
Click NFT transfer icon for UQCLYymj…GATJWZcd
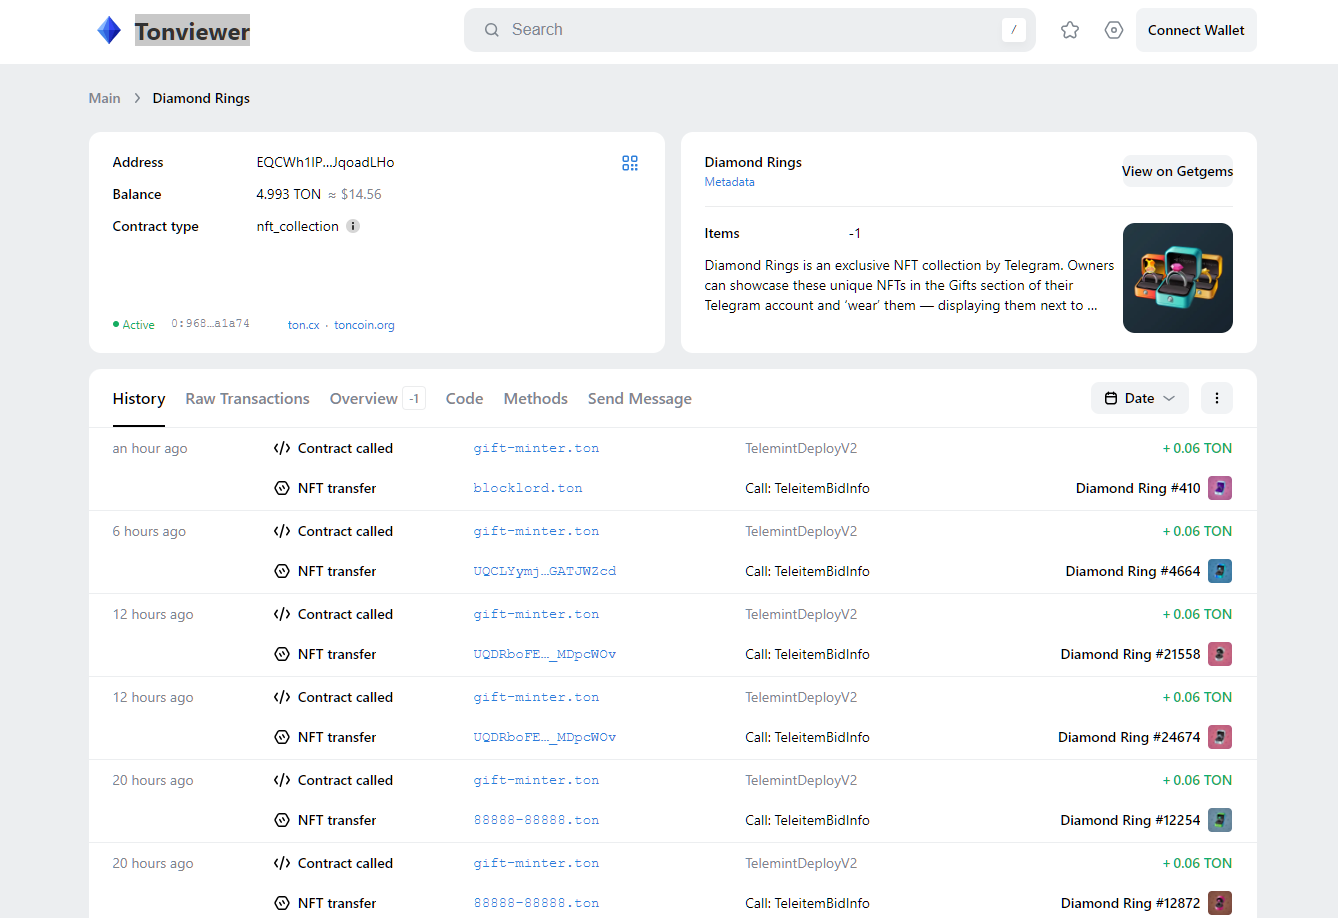(x=282, y=571)
